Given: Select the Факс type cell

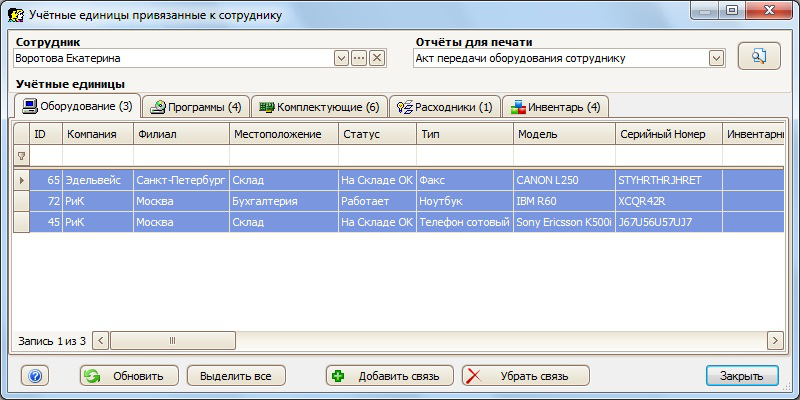Looking at the screenshot, I should pyautogui.click(x=465, y=180).
